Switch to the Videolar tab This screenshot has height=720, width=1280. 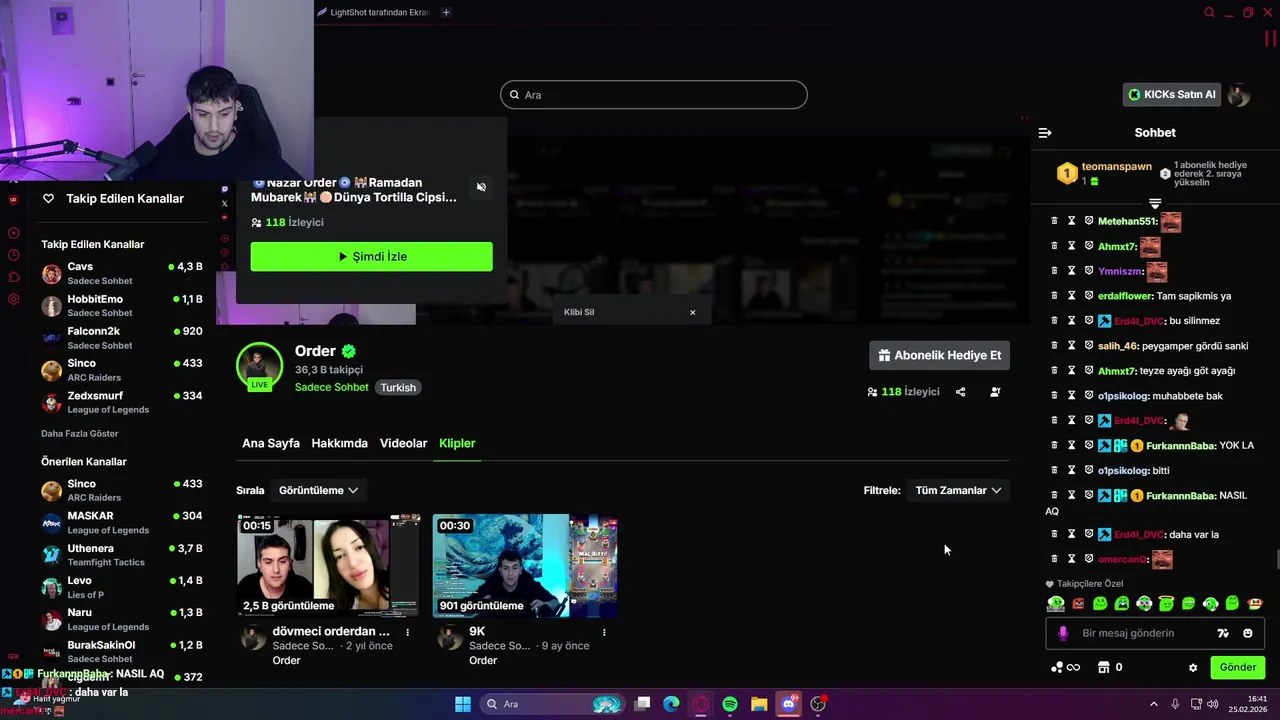(403, 443)
